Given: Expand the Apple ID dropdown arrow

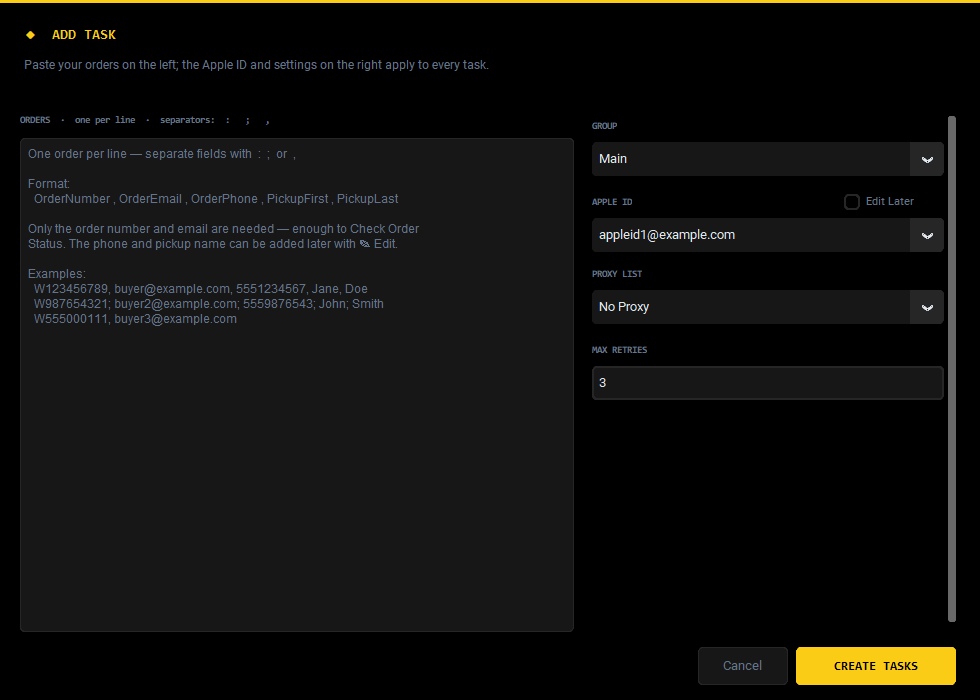Looking at the screenshot, I should click(927, 236).
